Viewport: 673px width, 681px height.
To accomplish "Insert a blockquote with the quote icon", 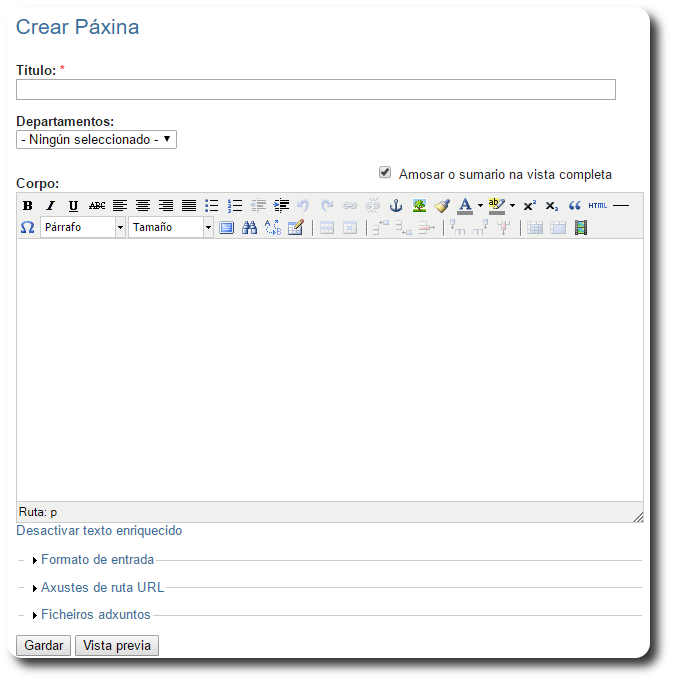I will point(575,205).
